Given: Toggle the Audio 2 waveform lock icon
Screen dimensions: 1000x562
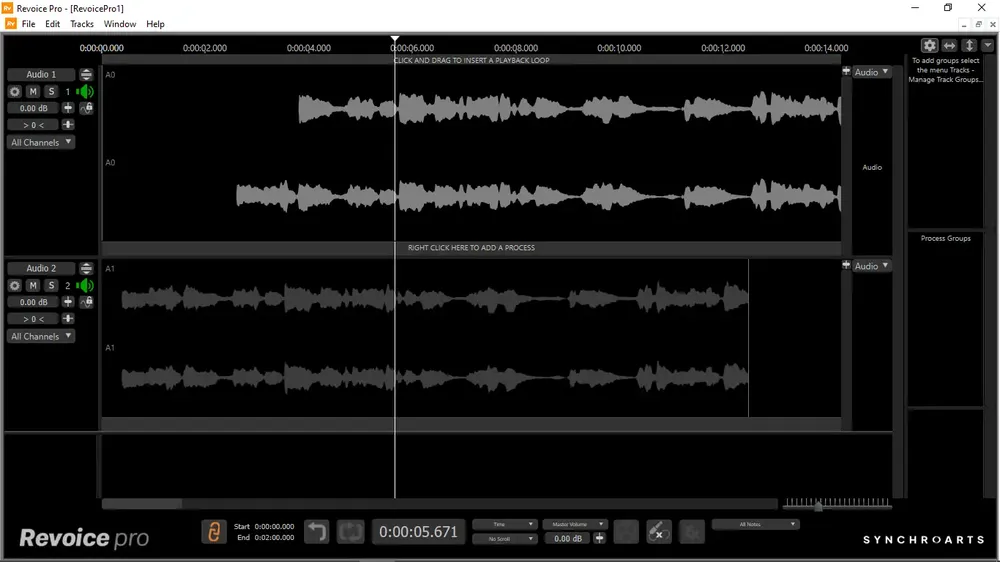Looking at the screenshot, I should (x=87, y=302).
